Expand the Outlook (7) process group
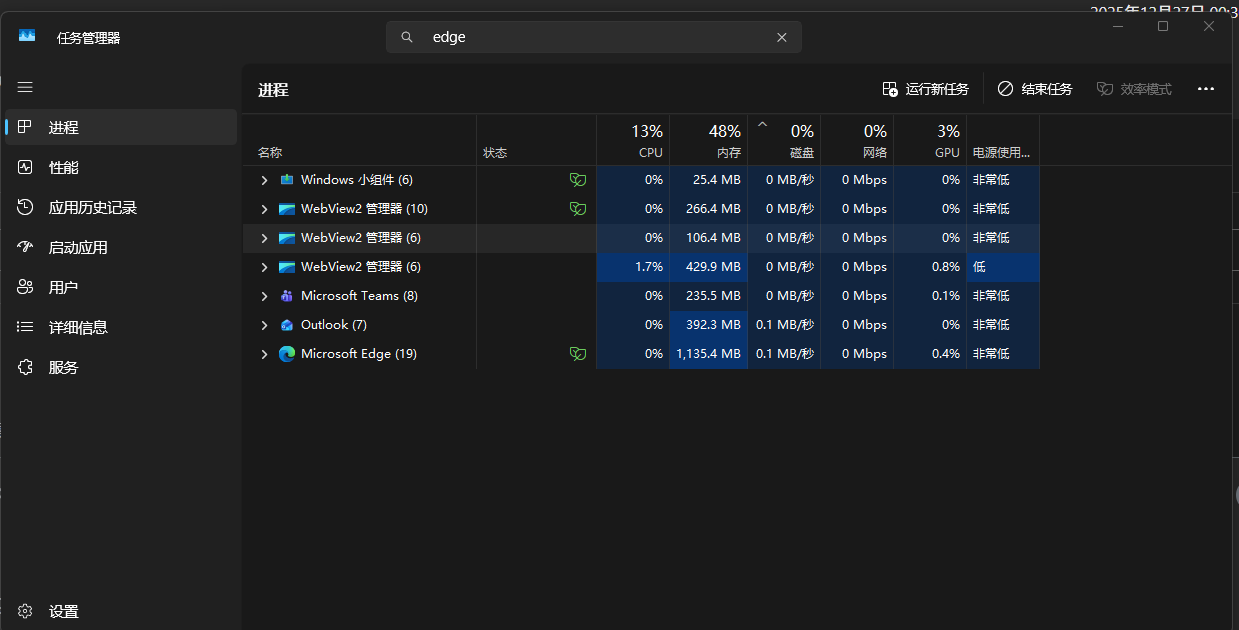 point(264,325)
